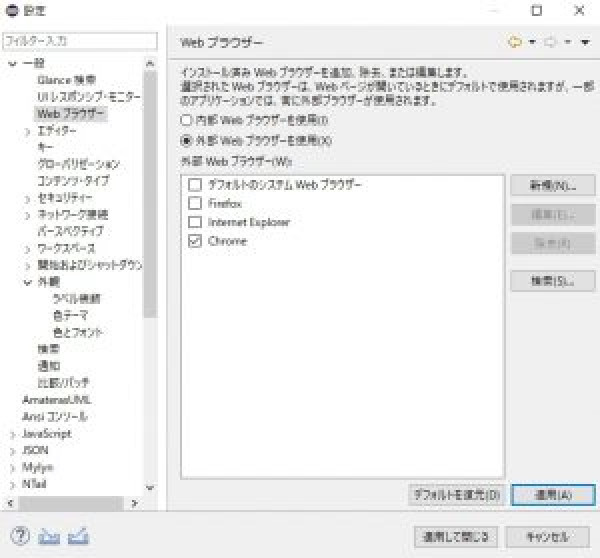Open the Back history dropdown arrow
600x558 pixels.
coord(532,42)
